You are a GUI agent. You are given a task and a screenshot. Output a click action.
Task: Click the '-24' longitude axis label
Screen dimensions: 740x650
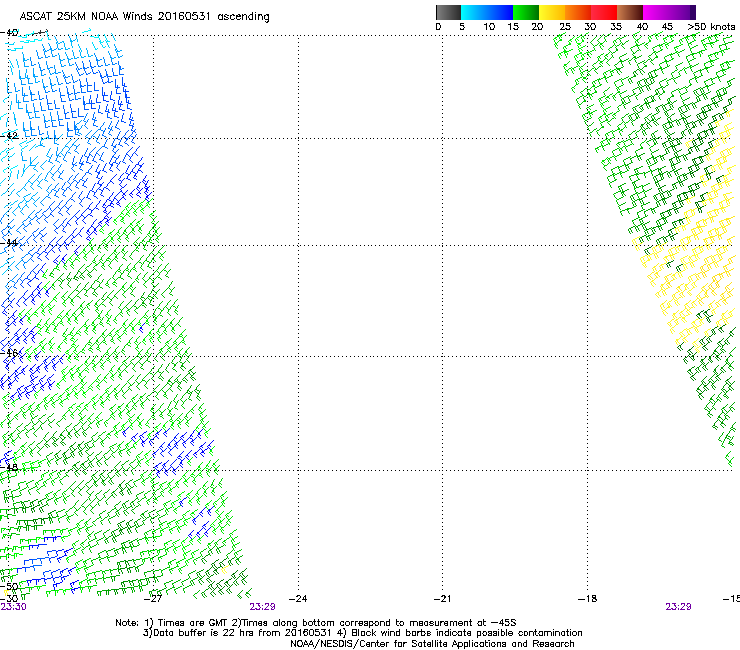point(298,599)
